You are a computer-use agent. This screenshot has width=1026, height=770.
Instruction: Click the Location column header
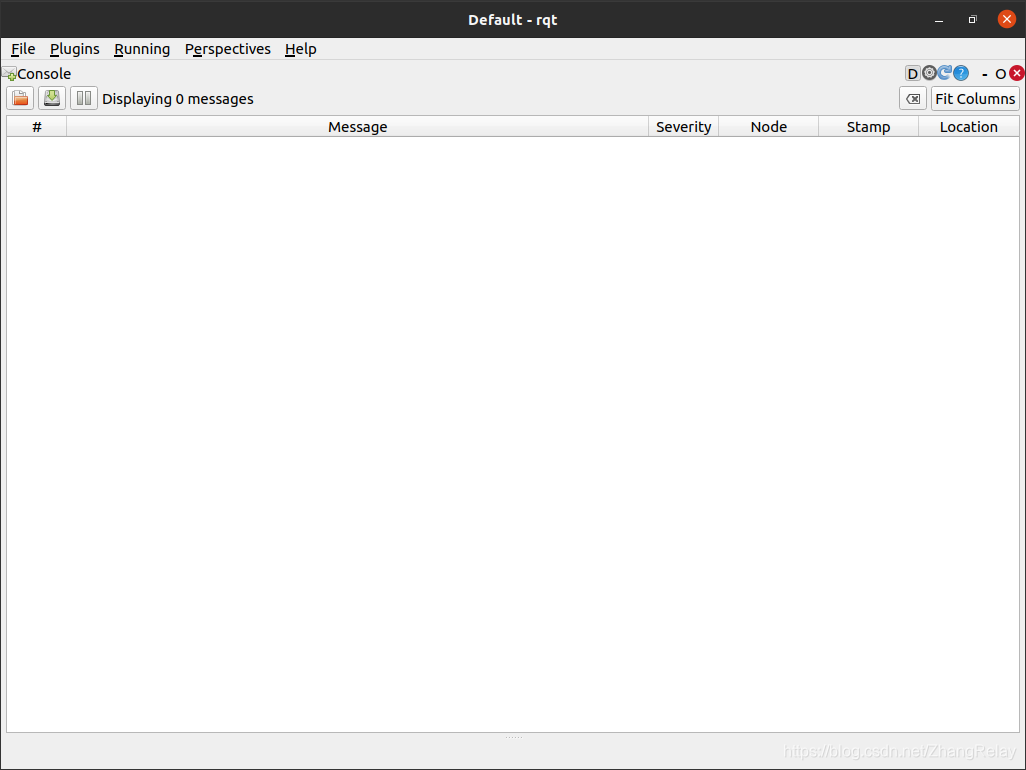(968, 127)
